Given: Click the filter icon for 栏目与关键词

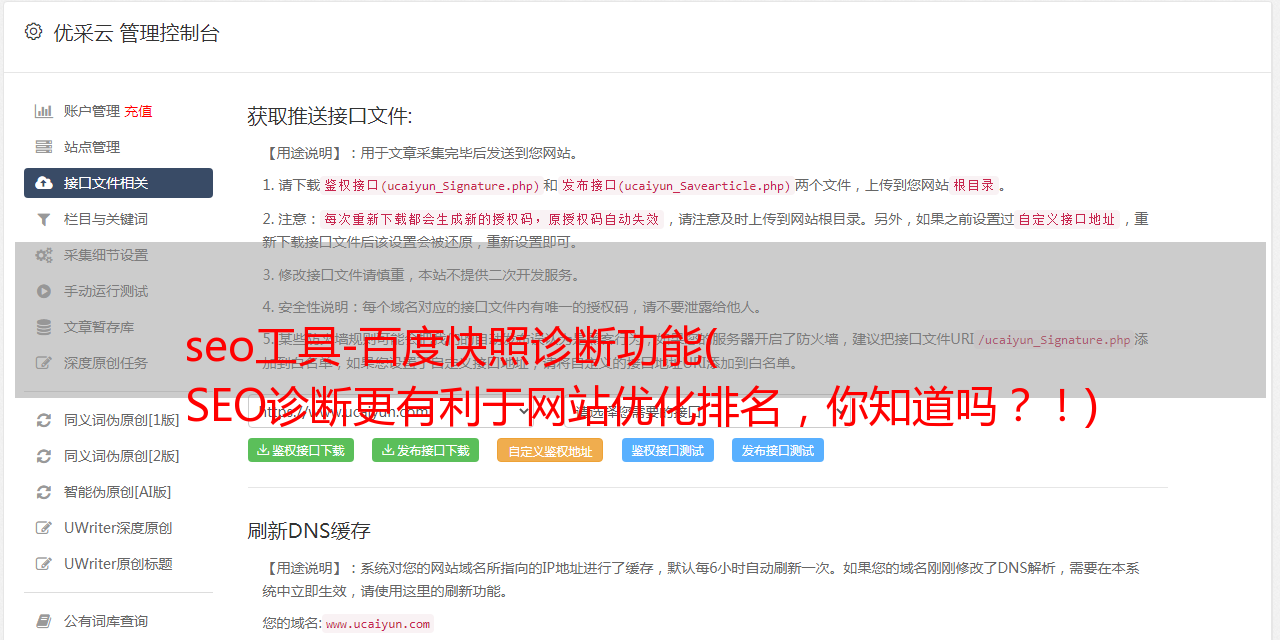Looking at the screenshot, I should 44,219.
